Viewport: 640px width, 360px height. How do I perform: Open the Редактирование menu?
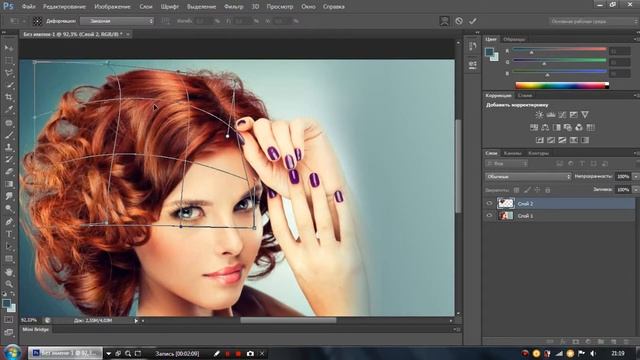click(x=64, y=7)
